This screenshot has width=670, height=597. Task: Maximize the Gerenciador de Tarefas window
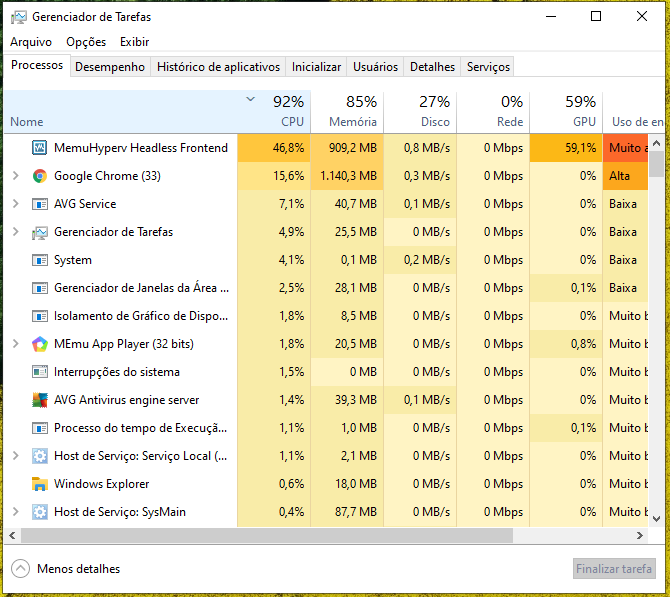pyautogui.click(x=596, y=17)
